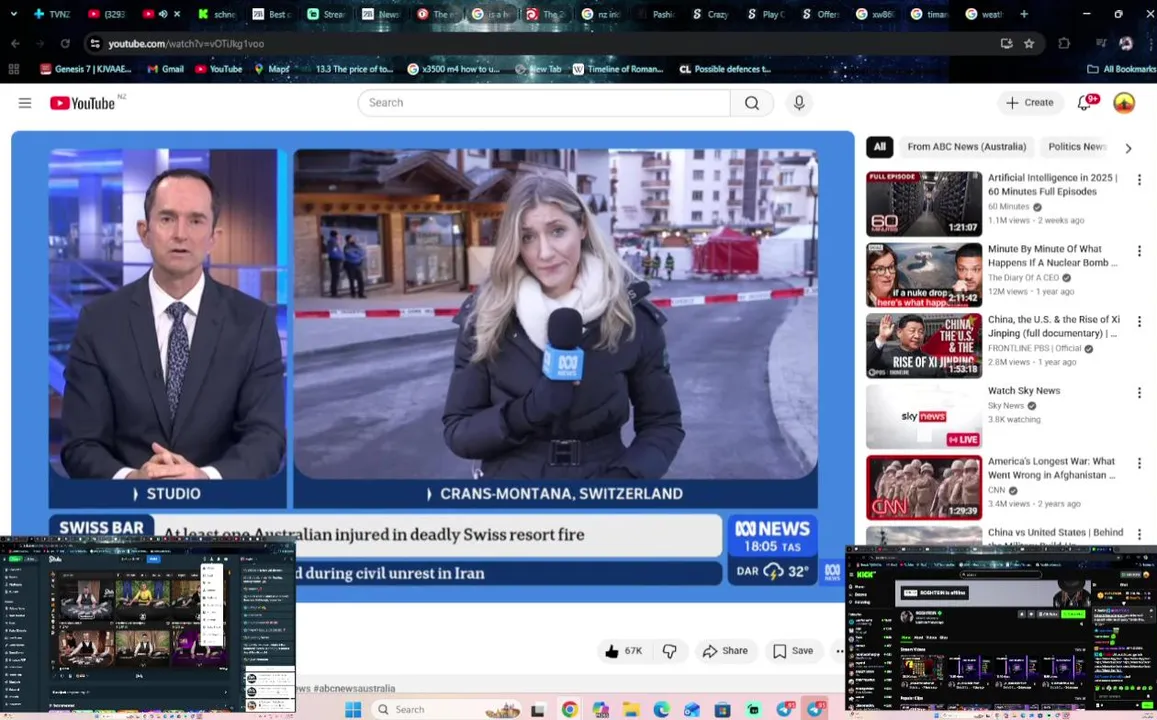
Task: Open options for Watch Sky News video
Action: pyautogui.click(x=1139, y=392)
